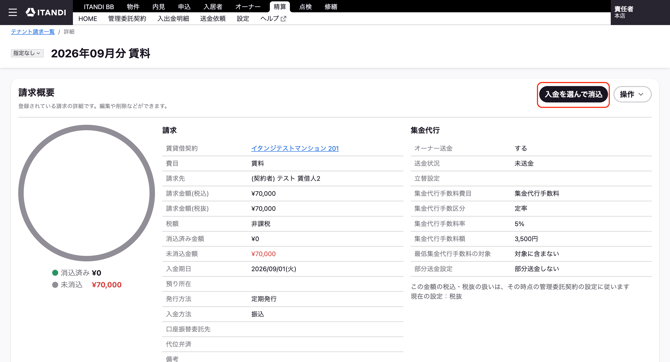Click the 入金期日 value 2026/09/01(火)
This screenshot has width=670, height=362.
[x=273, y=269]
